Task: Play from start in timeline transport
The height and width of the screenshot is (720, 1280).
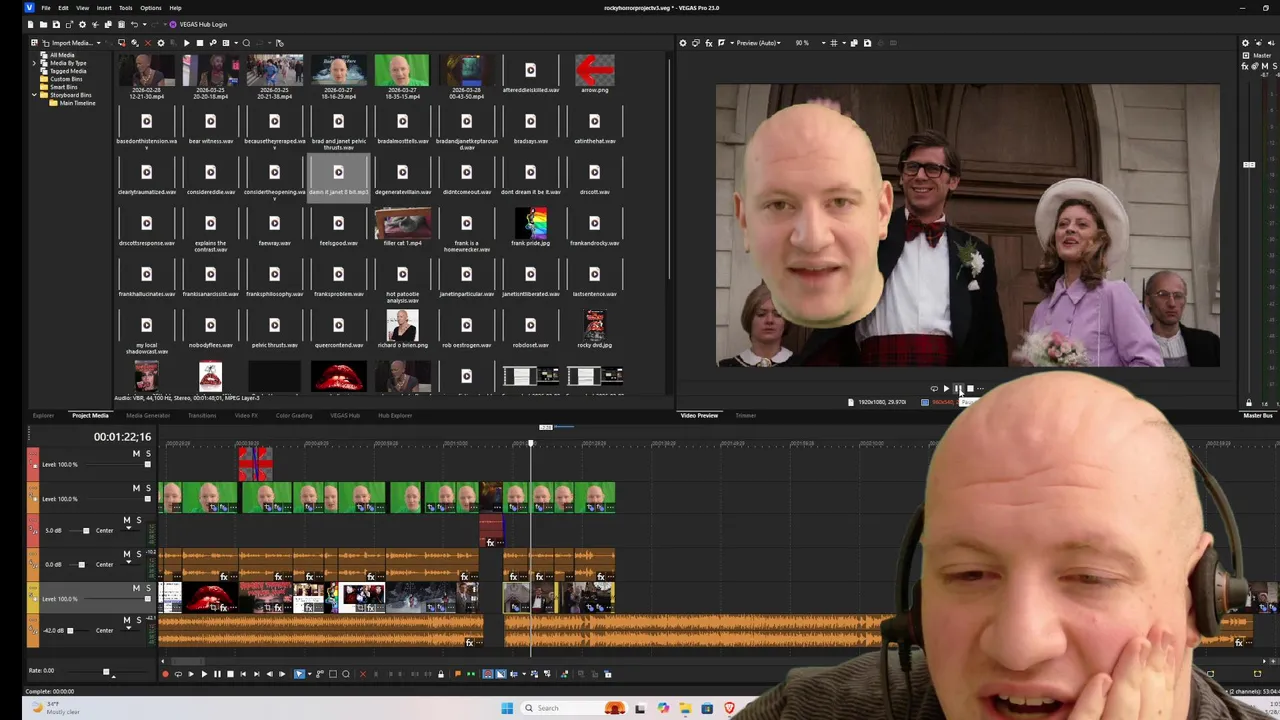Action: point(191,674)
